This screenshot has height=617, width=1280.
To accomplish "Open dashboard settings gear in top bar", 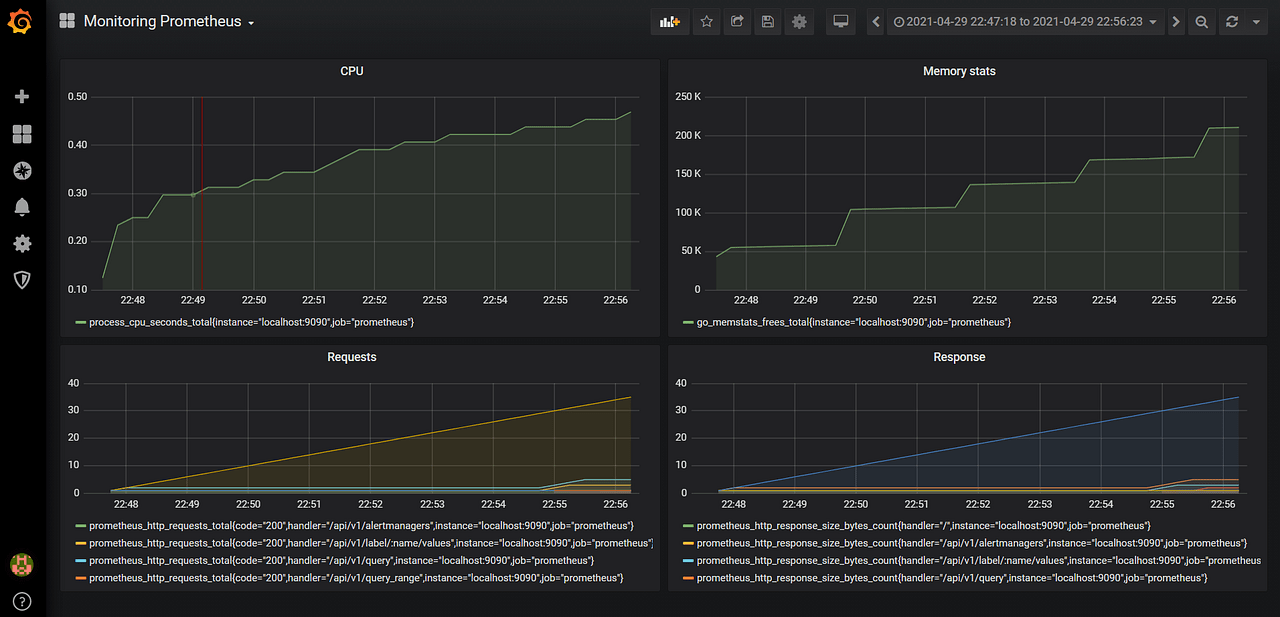I will pos(799,21).
